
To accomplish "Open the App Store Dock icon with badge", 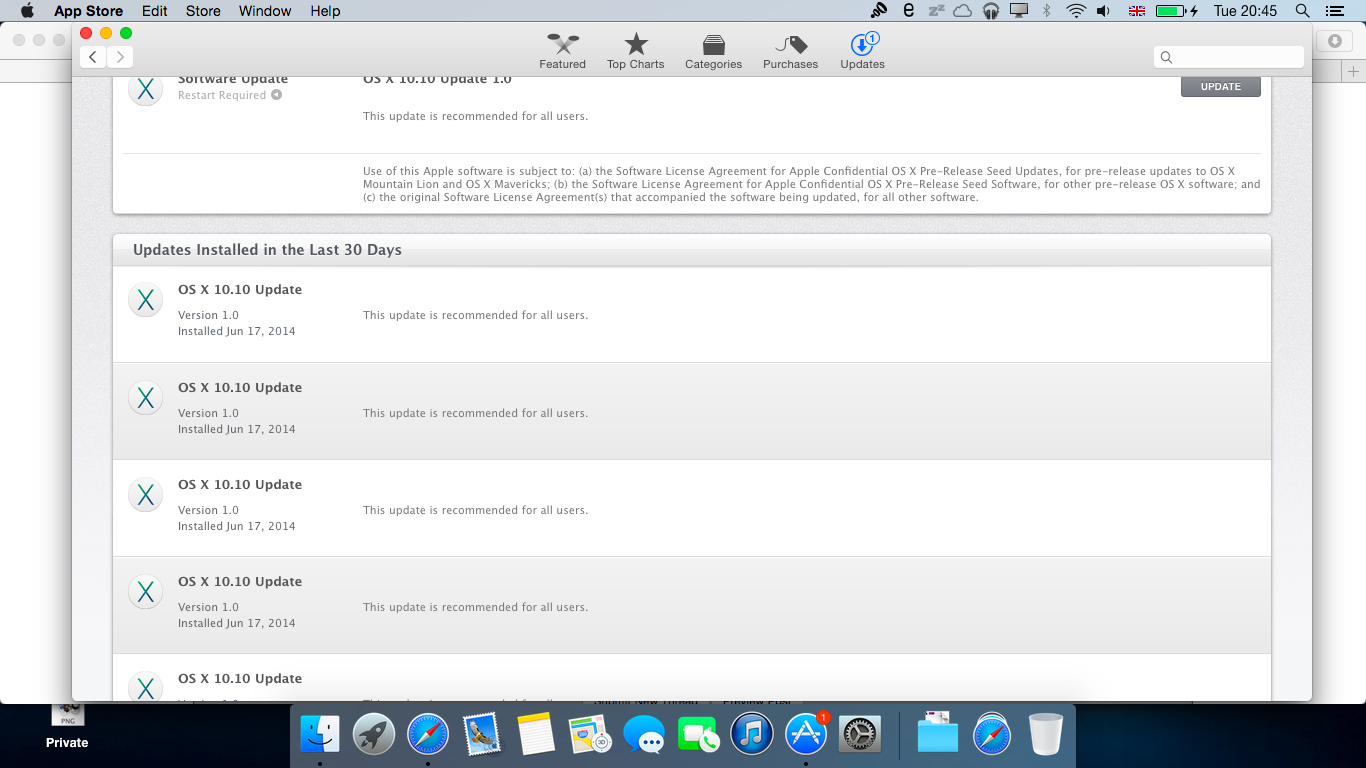I will [x=806, y=735].
